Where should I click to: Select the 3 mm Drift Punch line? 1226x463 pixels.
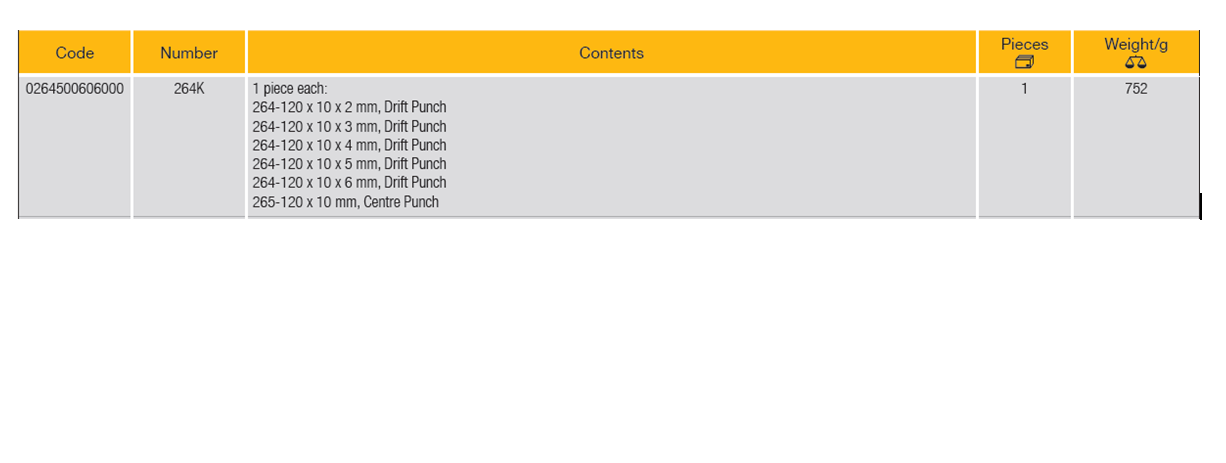(349, 126)
